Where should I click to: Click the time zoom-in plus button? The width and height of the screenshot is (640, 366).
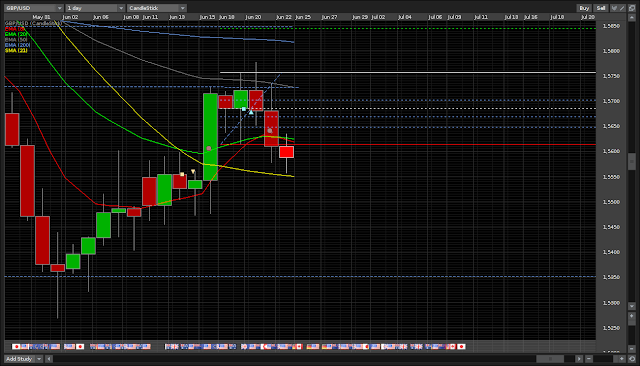[x=622, y=359]
